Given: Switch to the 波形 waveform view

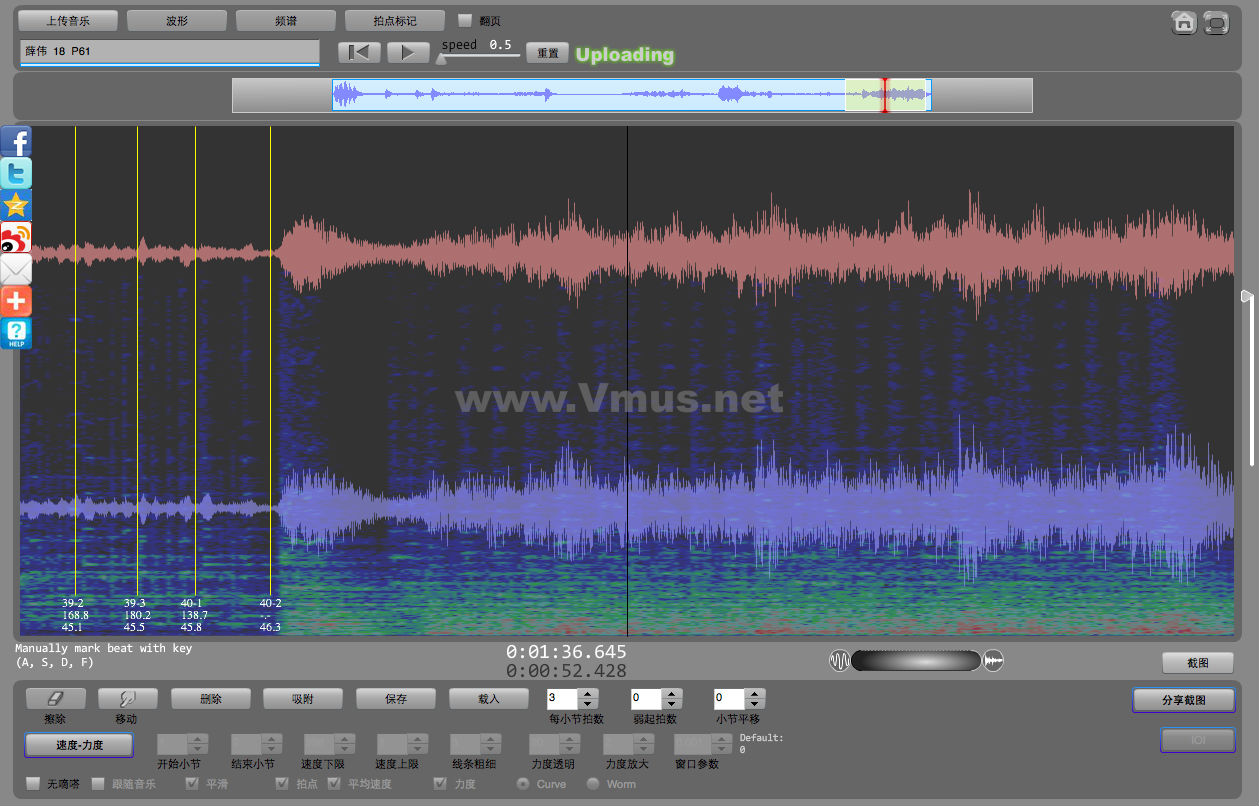Looking at the screenshot, I should pos(176,21).
